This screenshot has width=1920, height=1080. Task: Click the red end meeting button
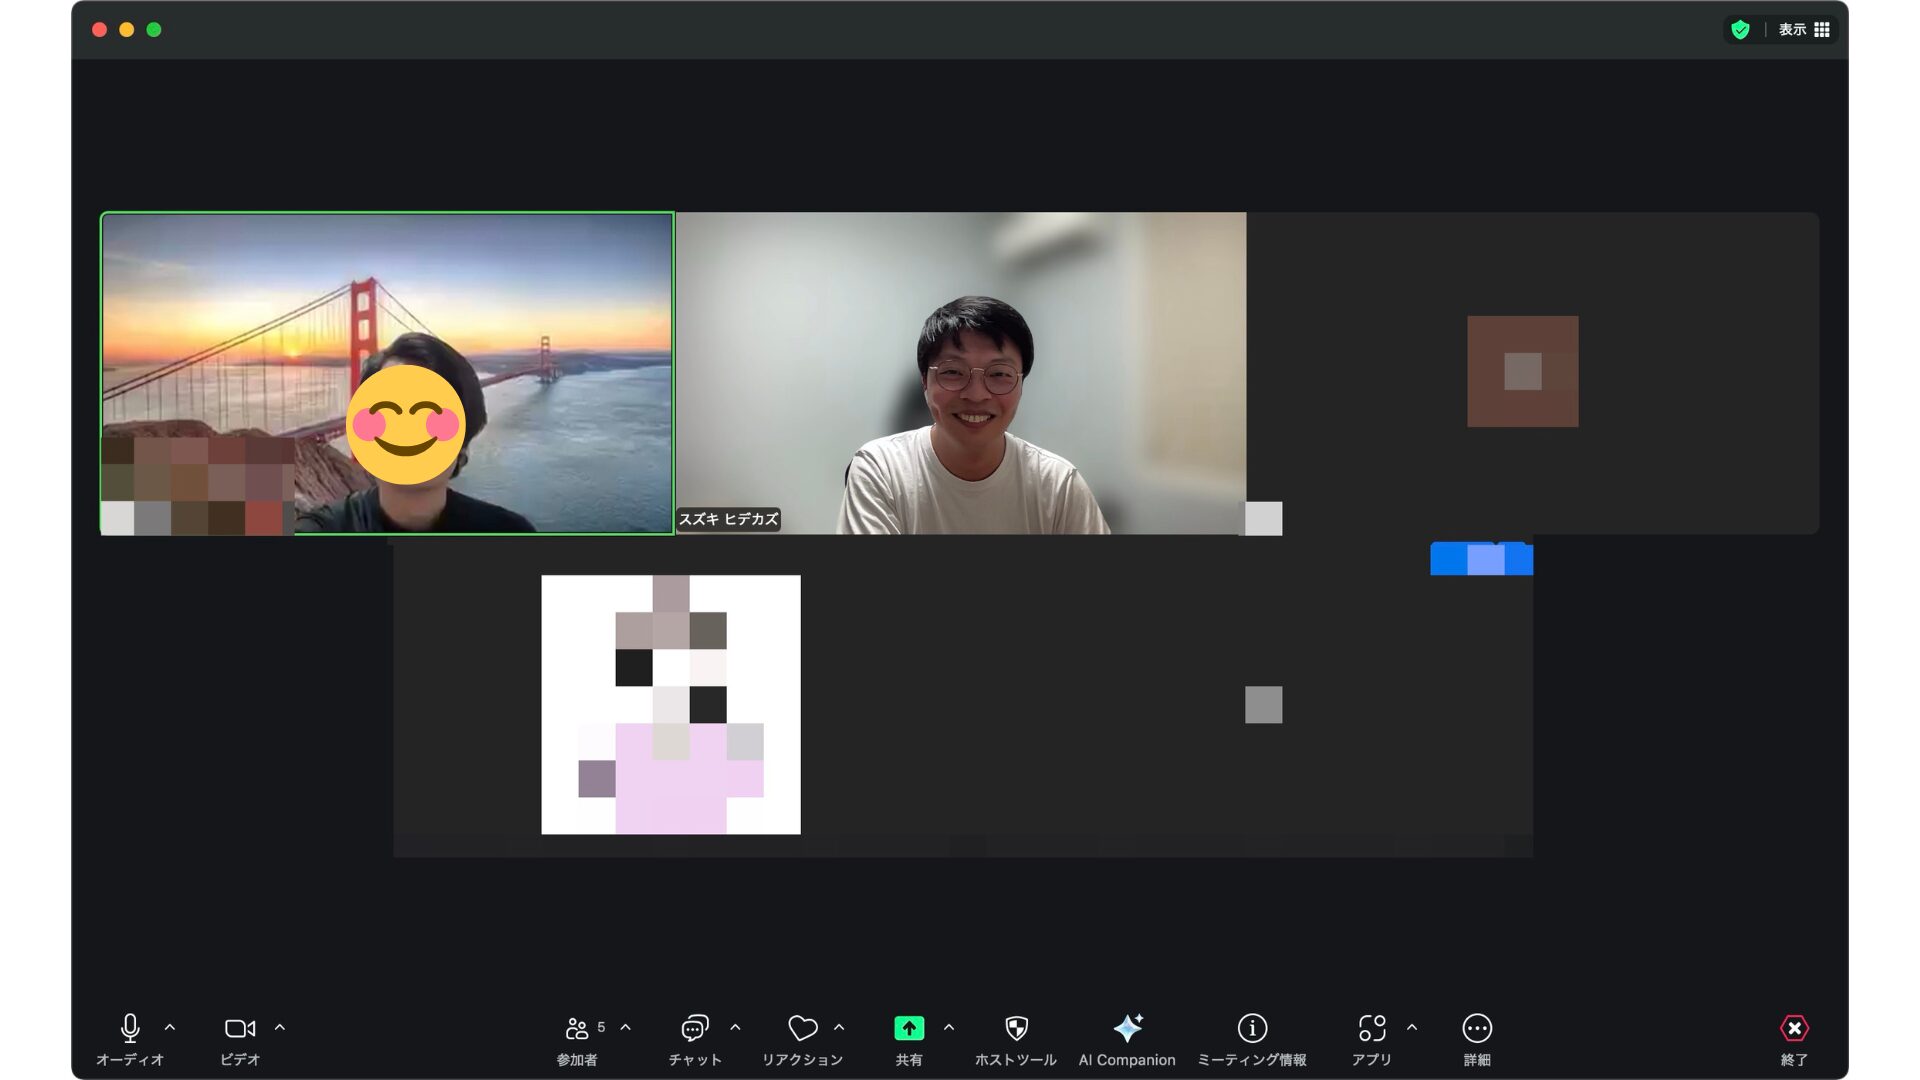(x=1794, y=1028)
